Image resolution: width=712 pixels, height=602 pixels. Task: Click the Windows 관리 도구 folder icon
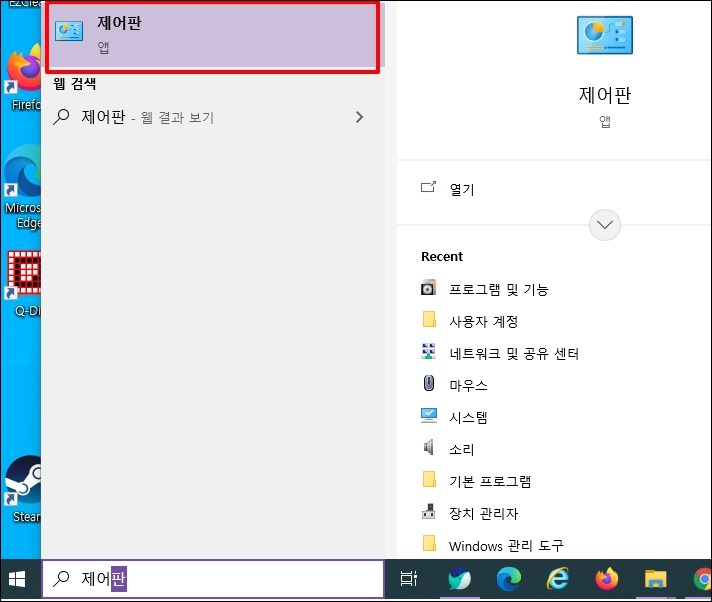coord(429,543)
